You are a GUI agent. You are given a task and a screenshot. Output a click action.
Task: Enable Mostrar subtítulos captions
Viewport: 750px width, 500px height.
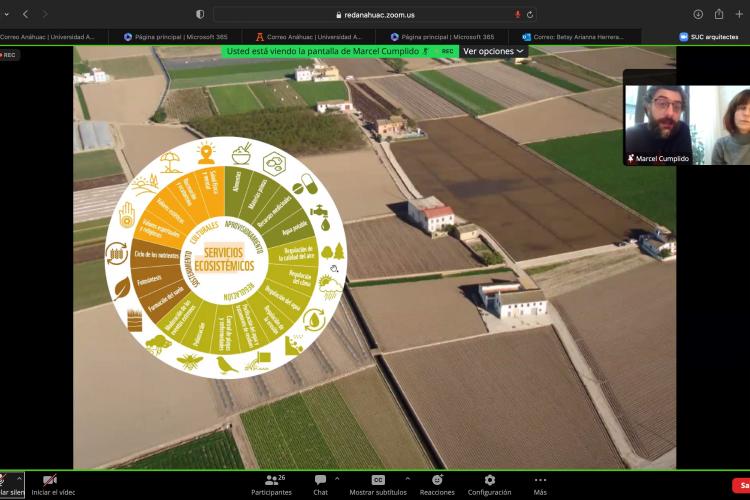pos(378,485)
